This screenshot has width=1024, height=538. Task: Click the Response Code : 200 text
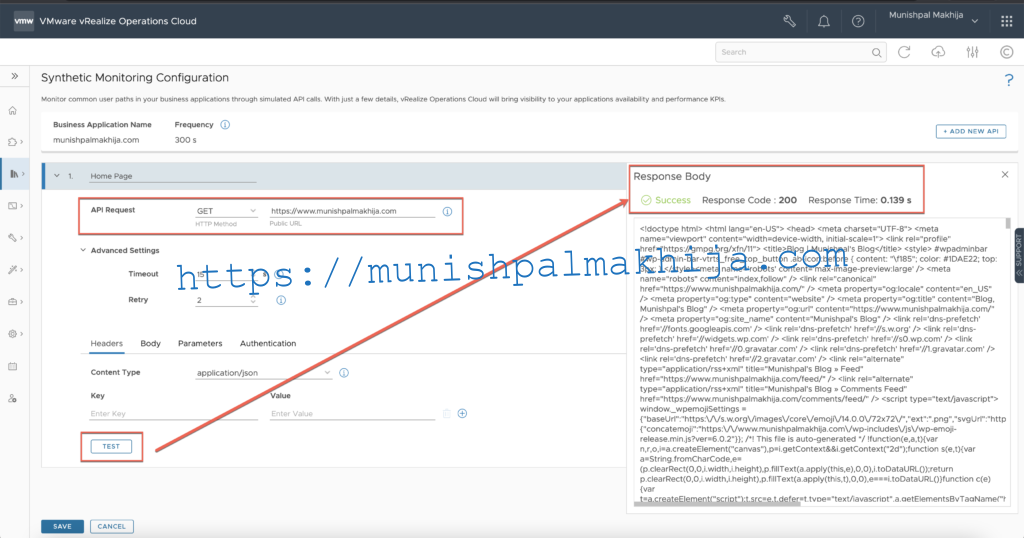[749, 200]
